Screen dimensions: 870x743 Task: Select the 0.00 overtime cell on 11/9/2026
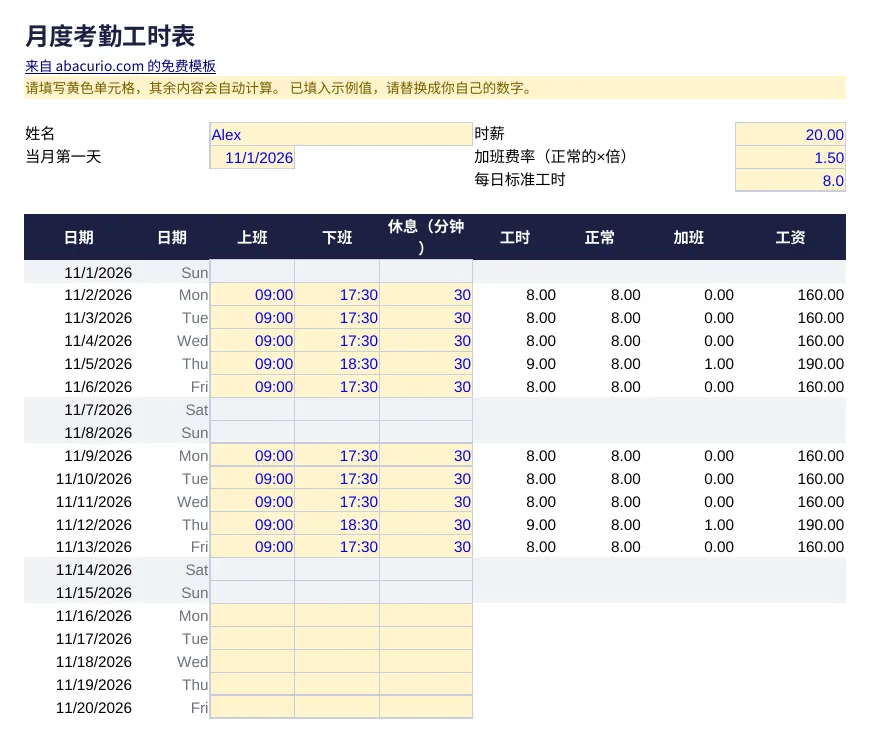pyautogui.click(x=689, y=456)
